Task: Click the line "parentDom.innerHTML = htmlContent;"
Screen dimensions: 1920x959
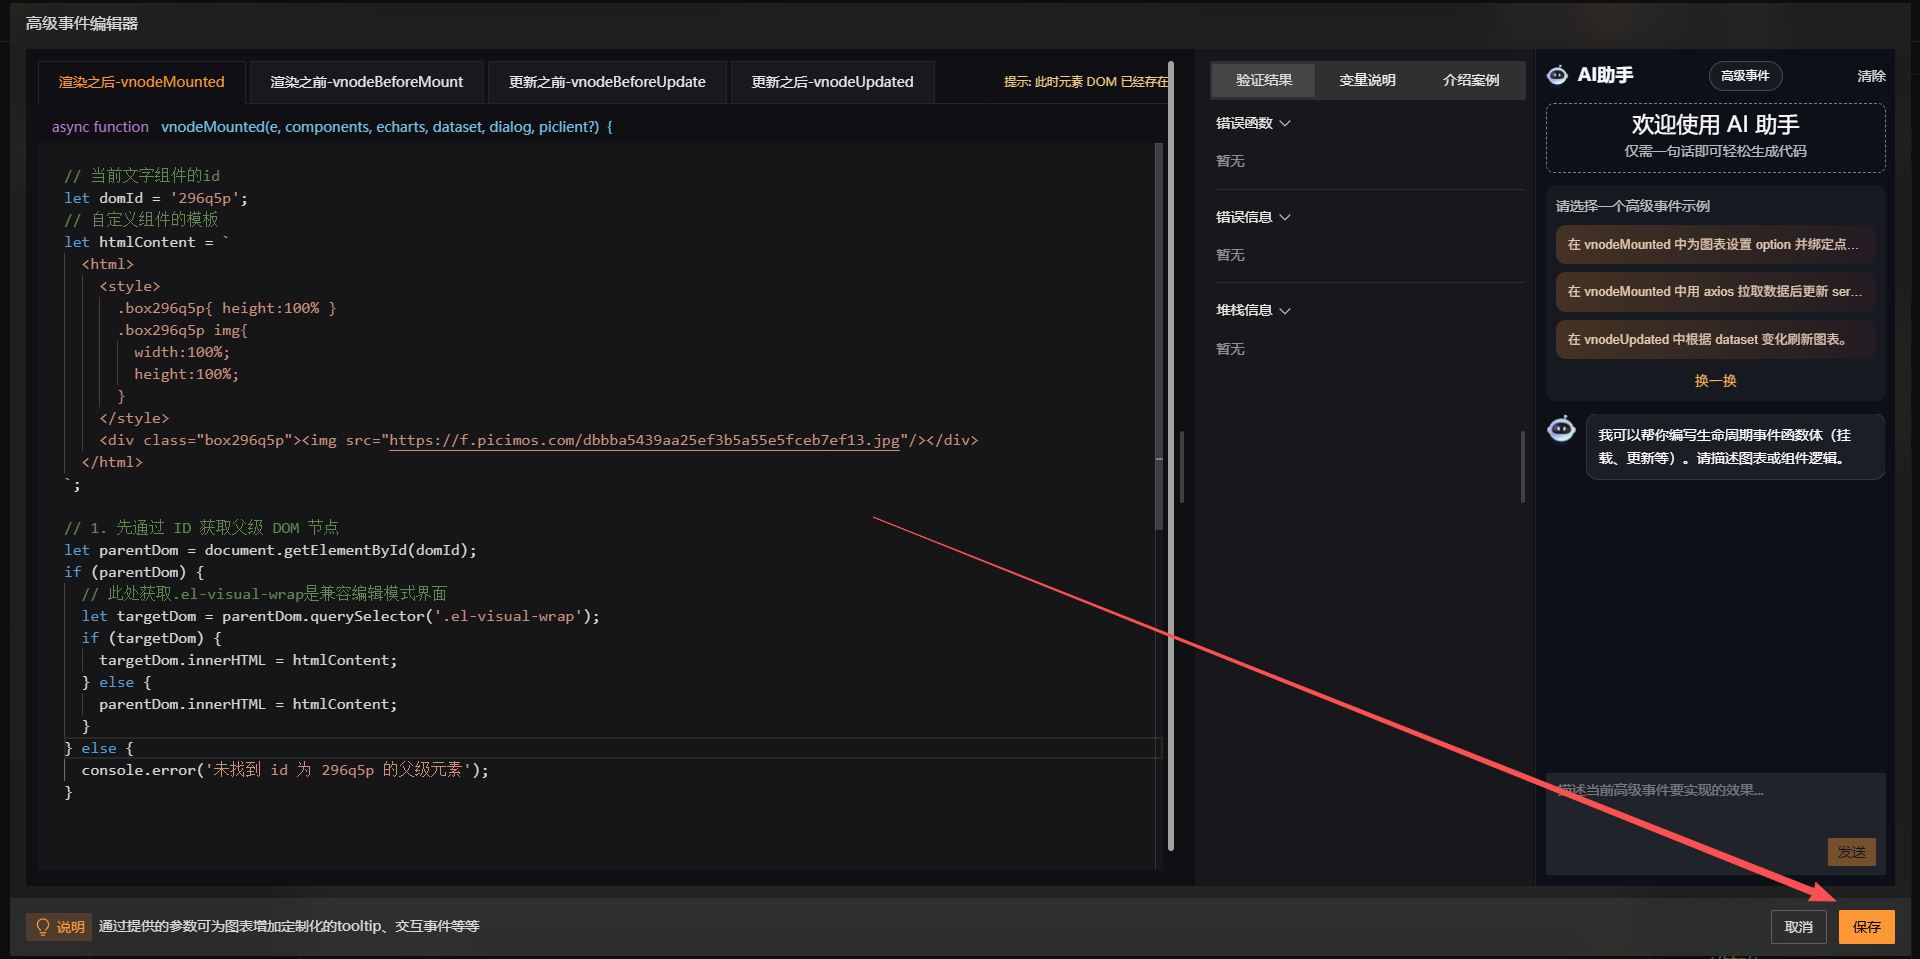Action: pos(248,704)
